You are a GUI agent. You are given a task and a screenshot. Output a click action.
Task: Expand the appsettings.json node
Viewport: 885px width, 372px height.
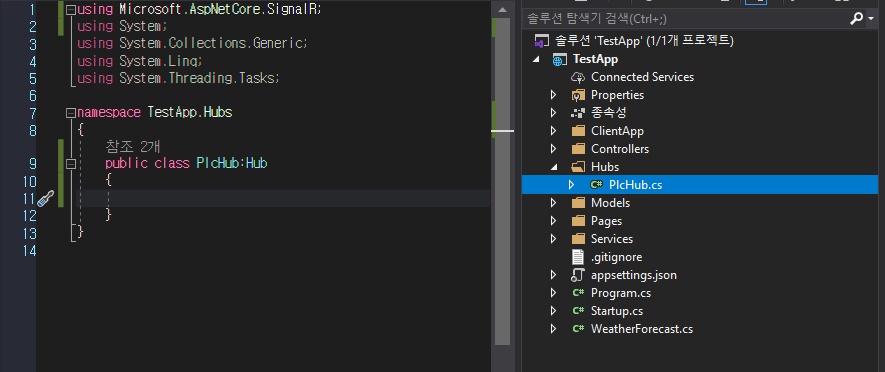pos(554,275)
